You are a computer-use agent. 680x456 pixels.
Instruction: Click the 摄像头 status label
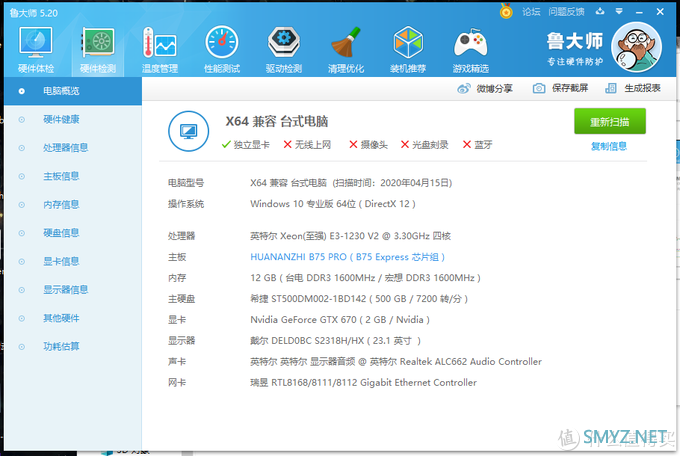click(369, 145)
